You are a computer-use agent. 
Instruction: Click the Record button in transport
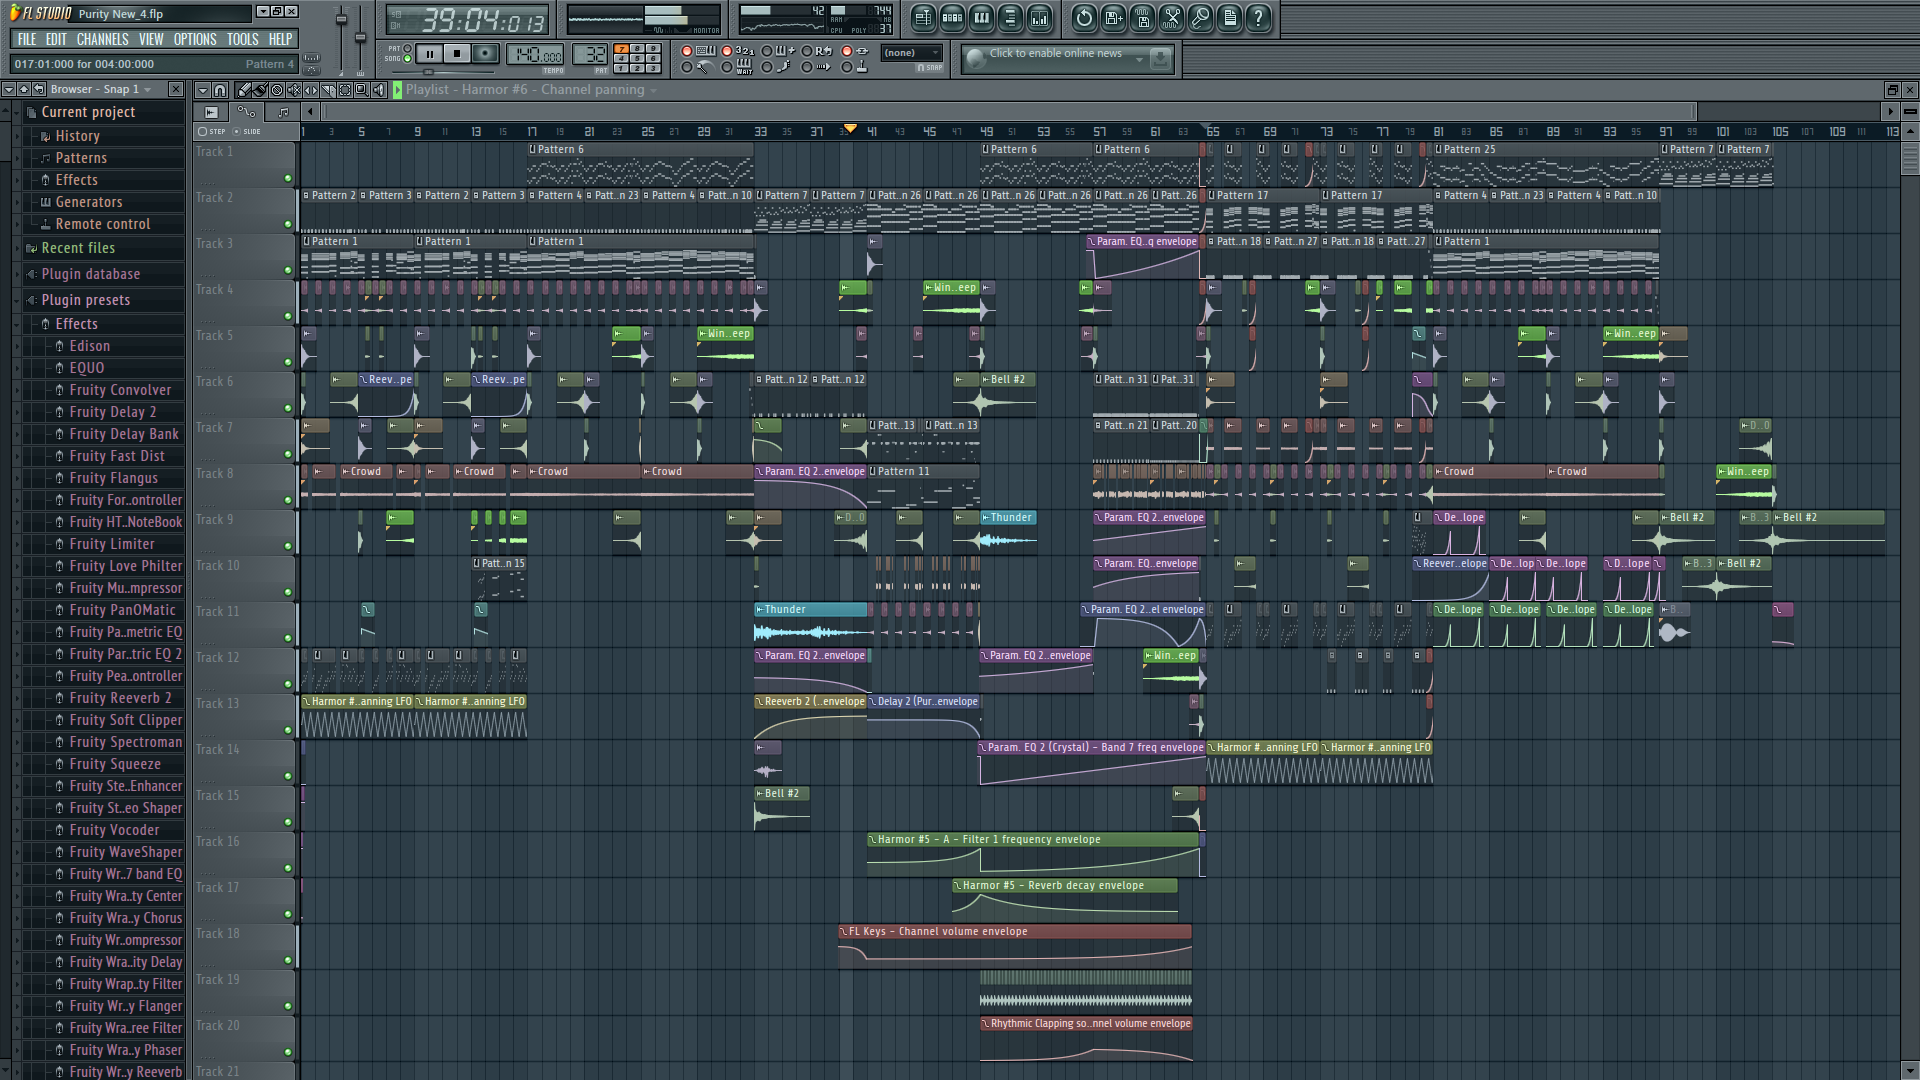pos(485,54)
